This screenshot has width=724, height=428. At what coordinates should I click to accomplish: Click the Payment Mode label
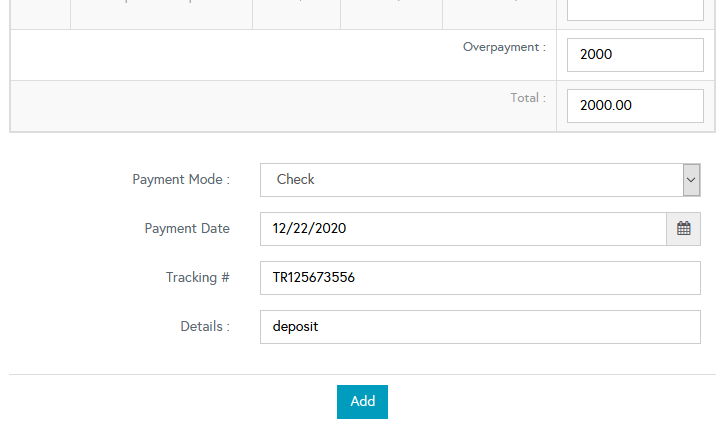[181, 180]
